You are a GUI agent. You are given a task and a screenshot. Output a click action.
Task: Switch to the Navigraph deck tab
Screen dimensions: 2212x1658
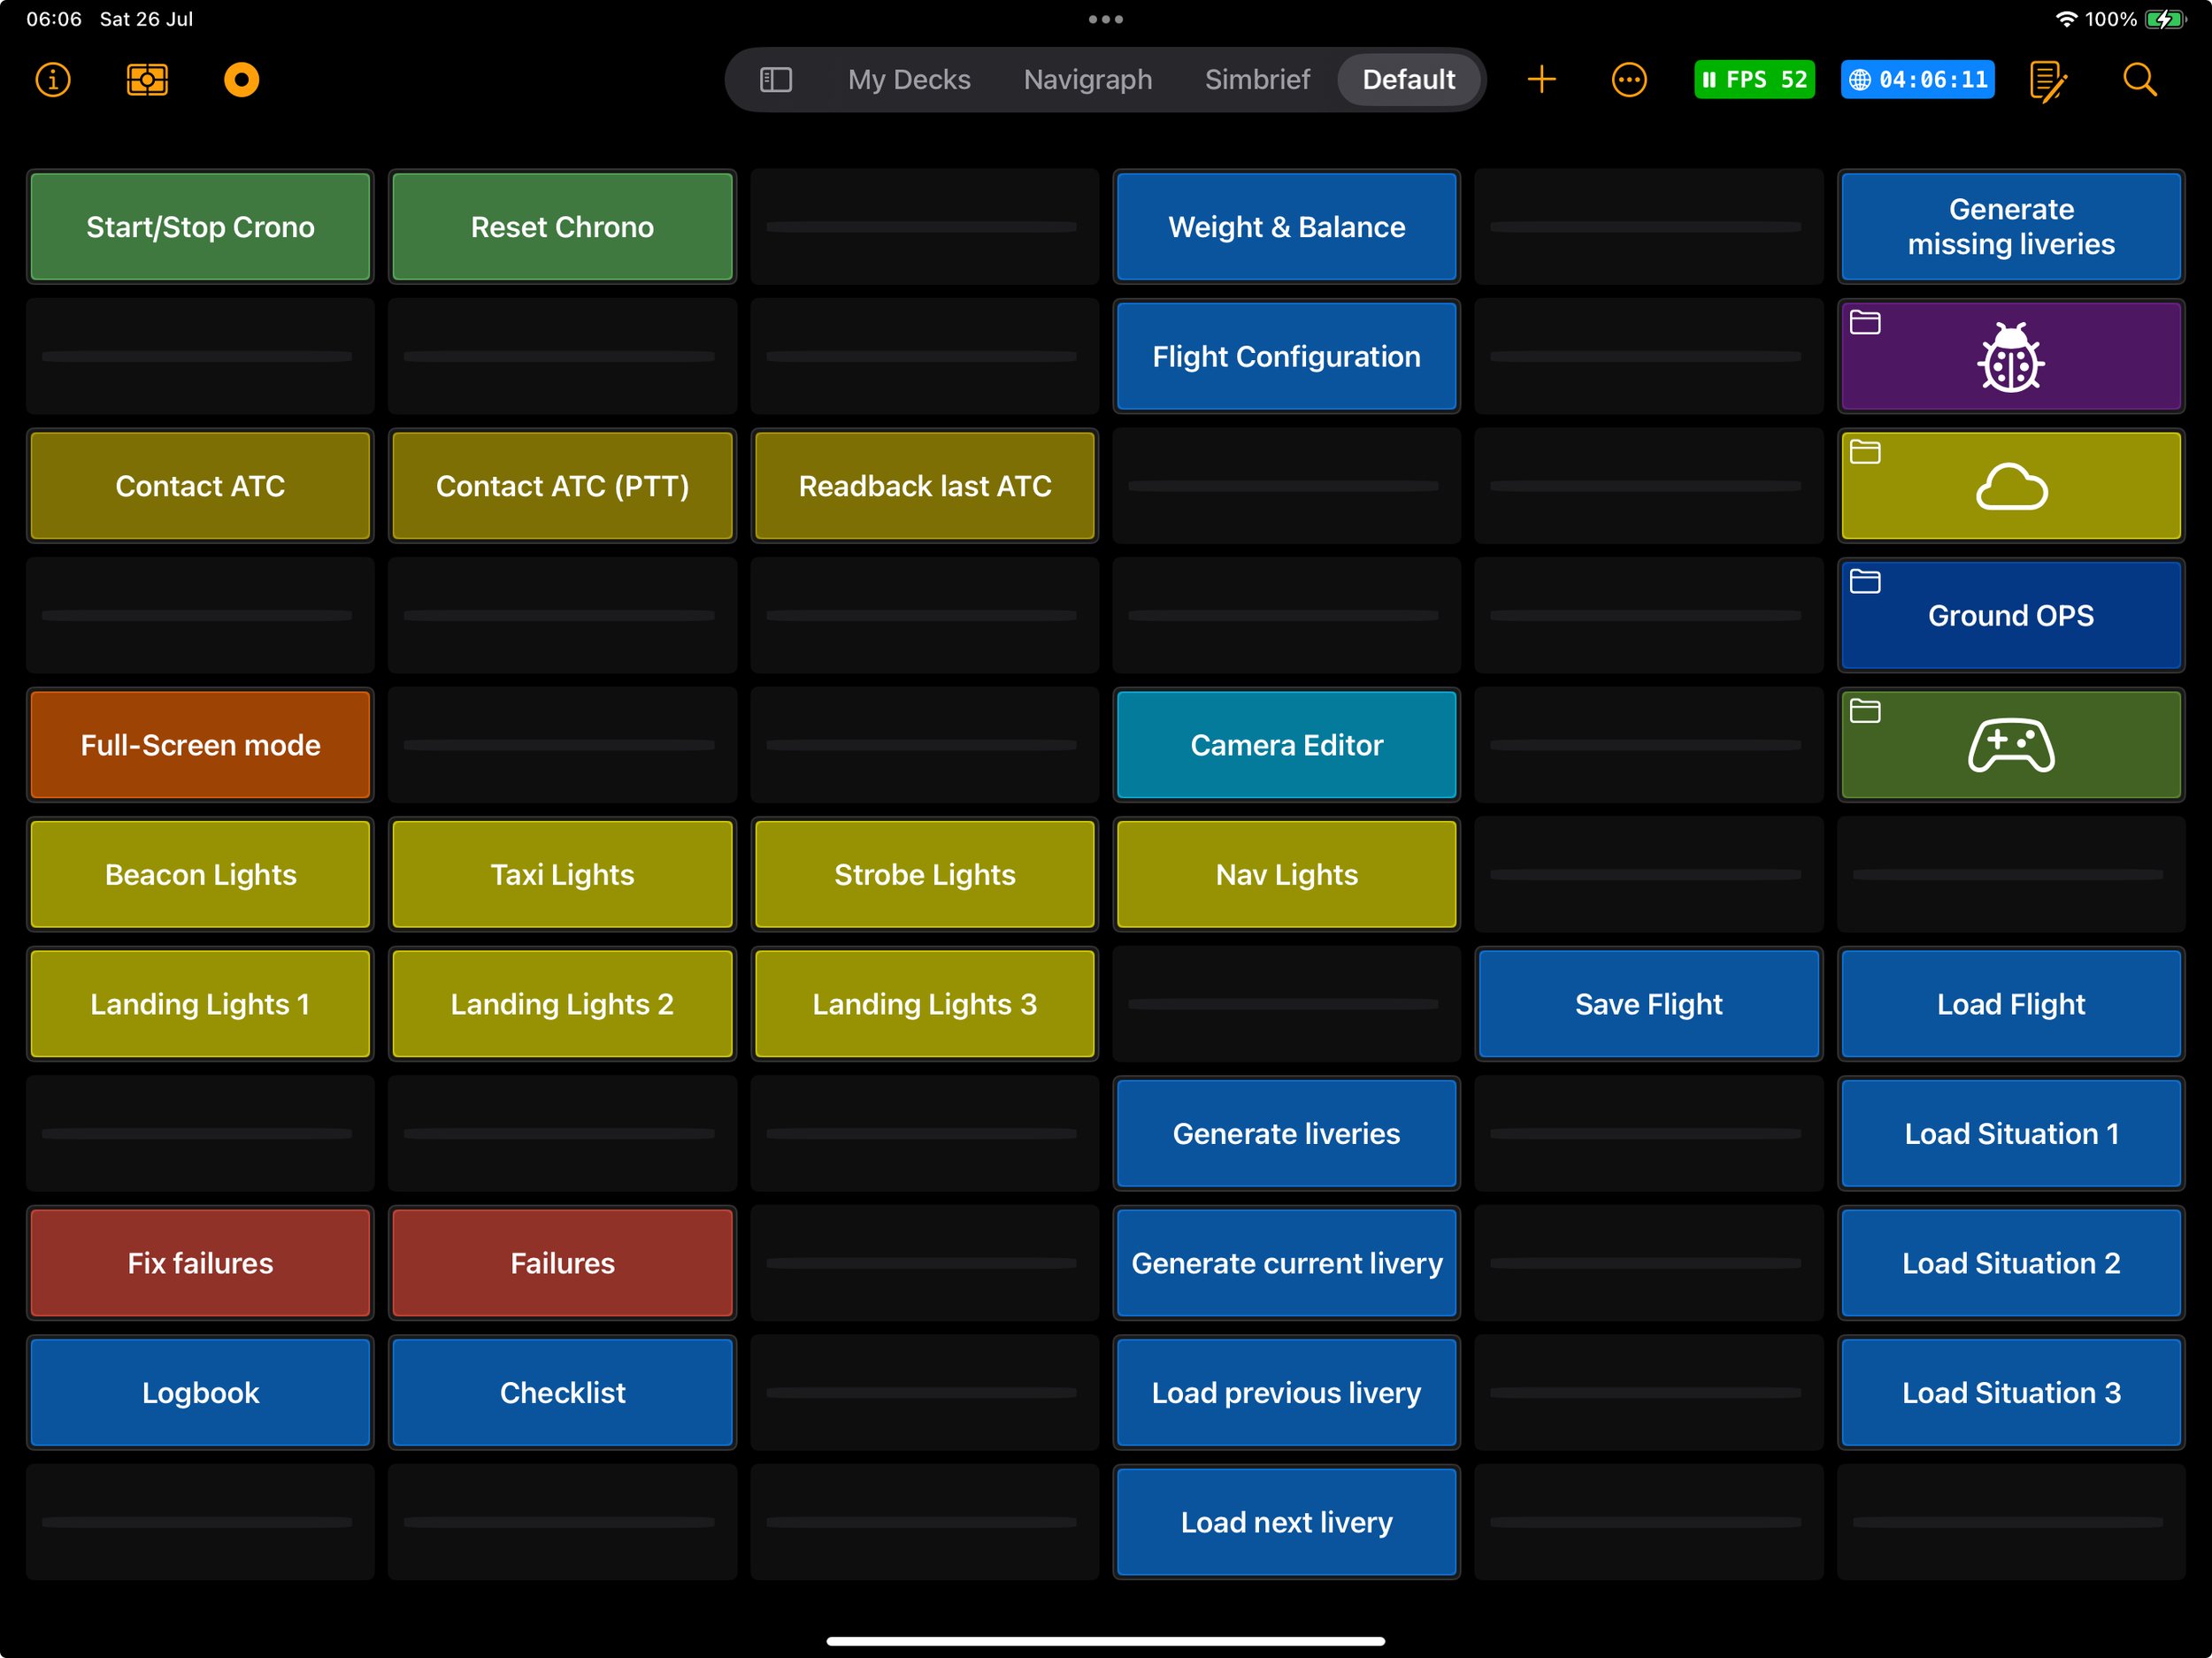pyautogui.click(x=1087, y=79)
